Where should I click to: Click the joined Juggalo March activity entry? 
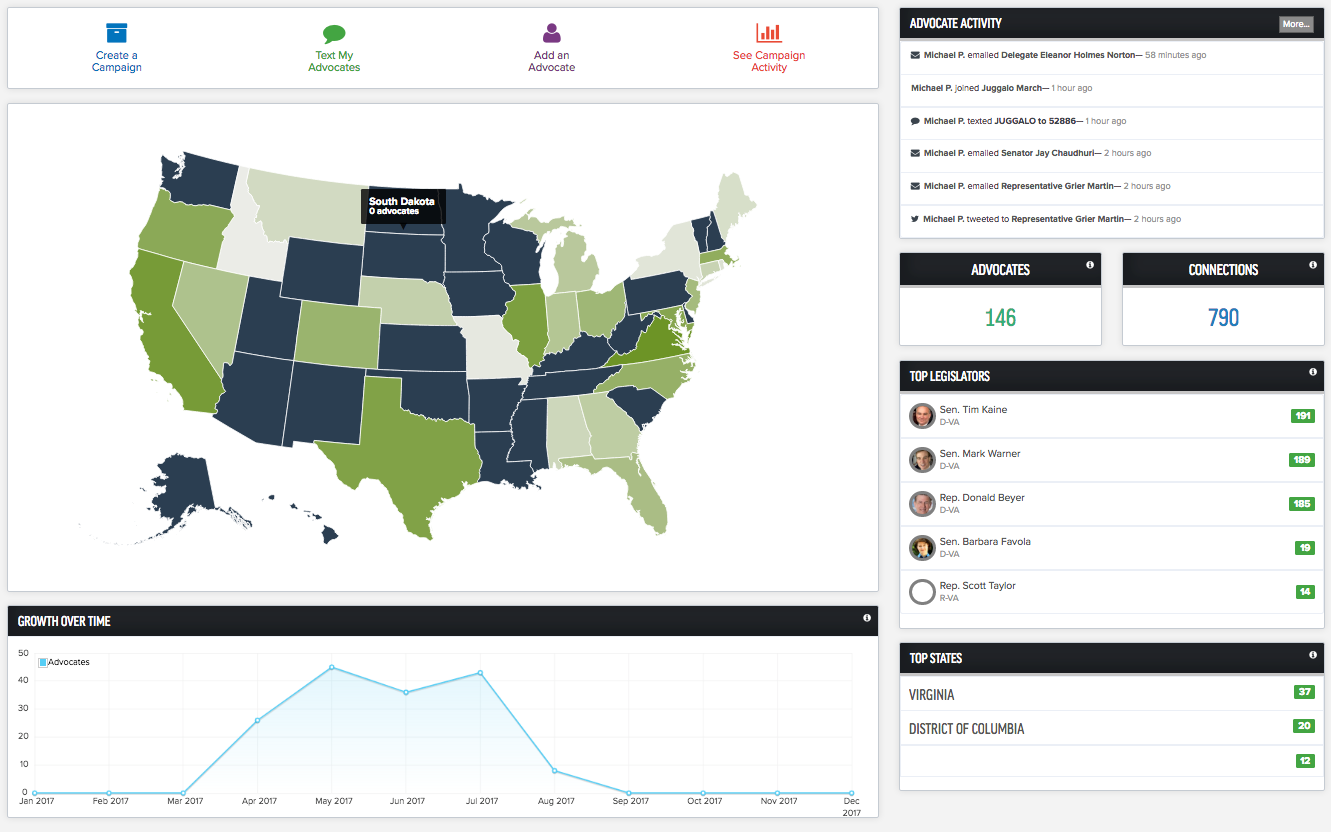point(1001,88)
